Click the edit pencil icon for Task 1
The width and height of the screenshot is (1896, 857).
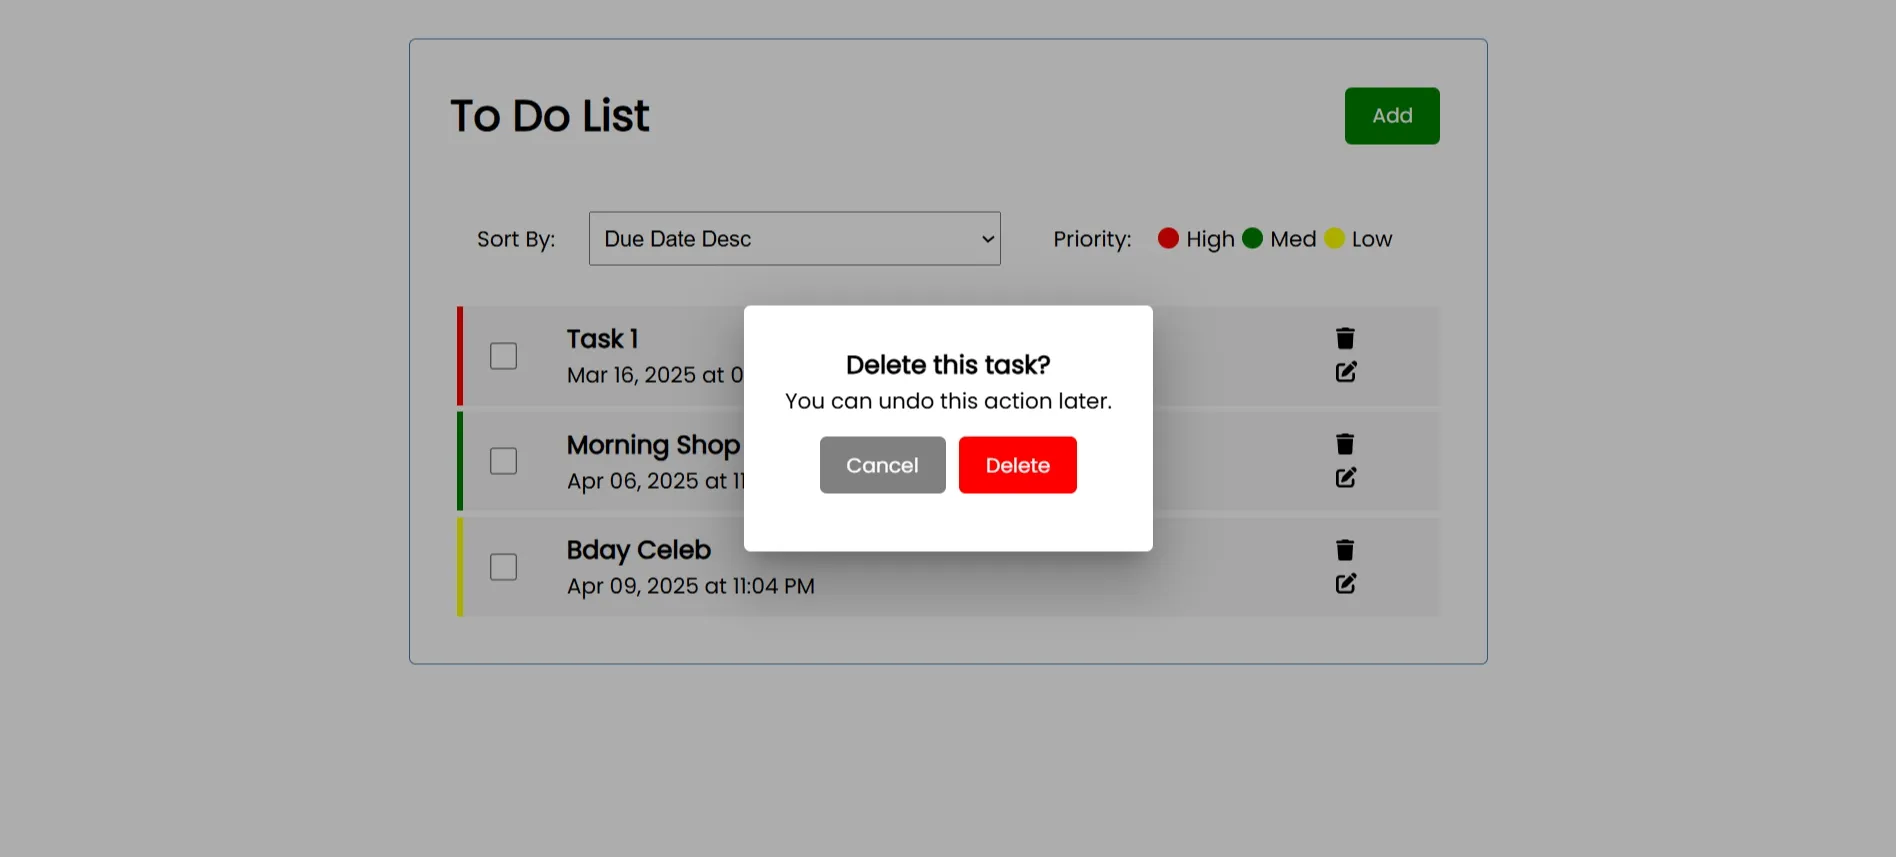[x=1346, y=372]
